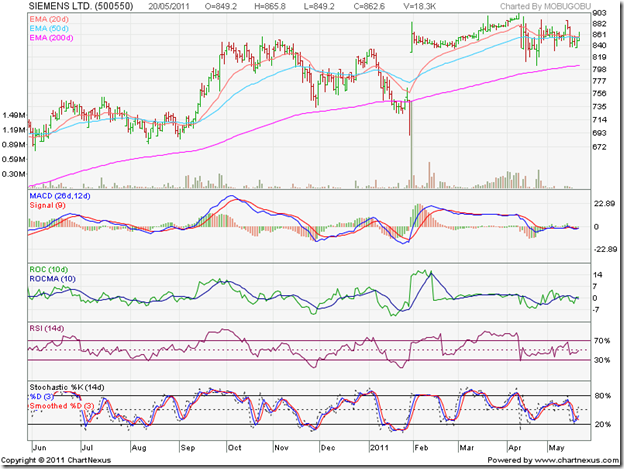Click the volume value V=18.3K
Screen dimensions: 624x469
tap(419, 6)
